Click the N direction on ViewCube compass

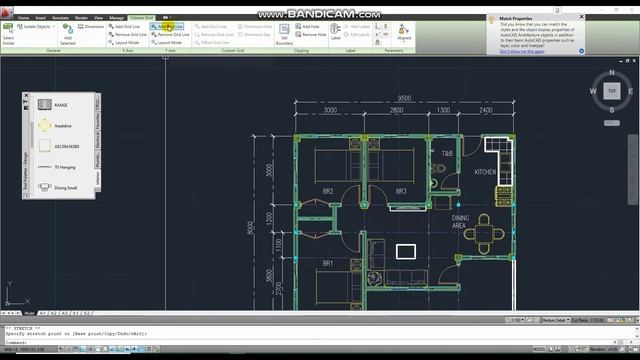point(612,72)
